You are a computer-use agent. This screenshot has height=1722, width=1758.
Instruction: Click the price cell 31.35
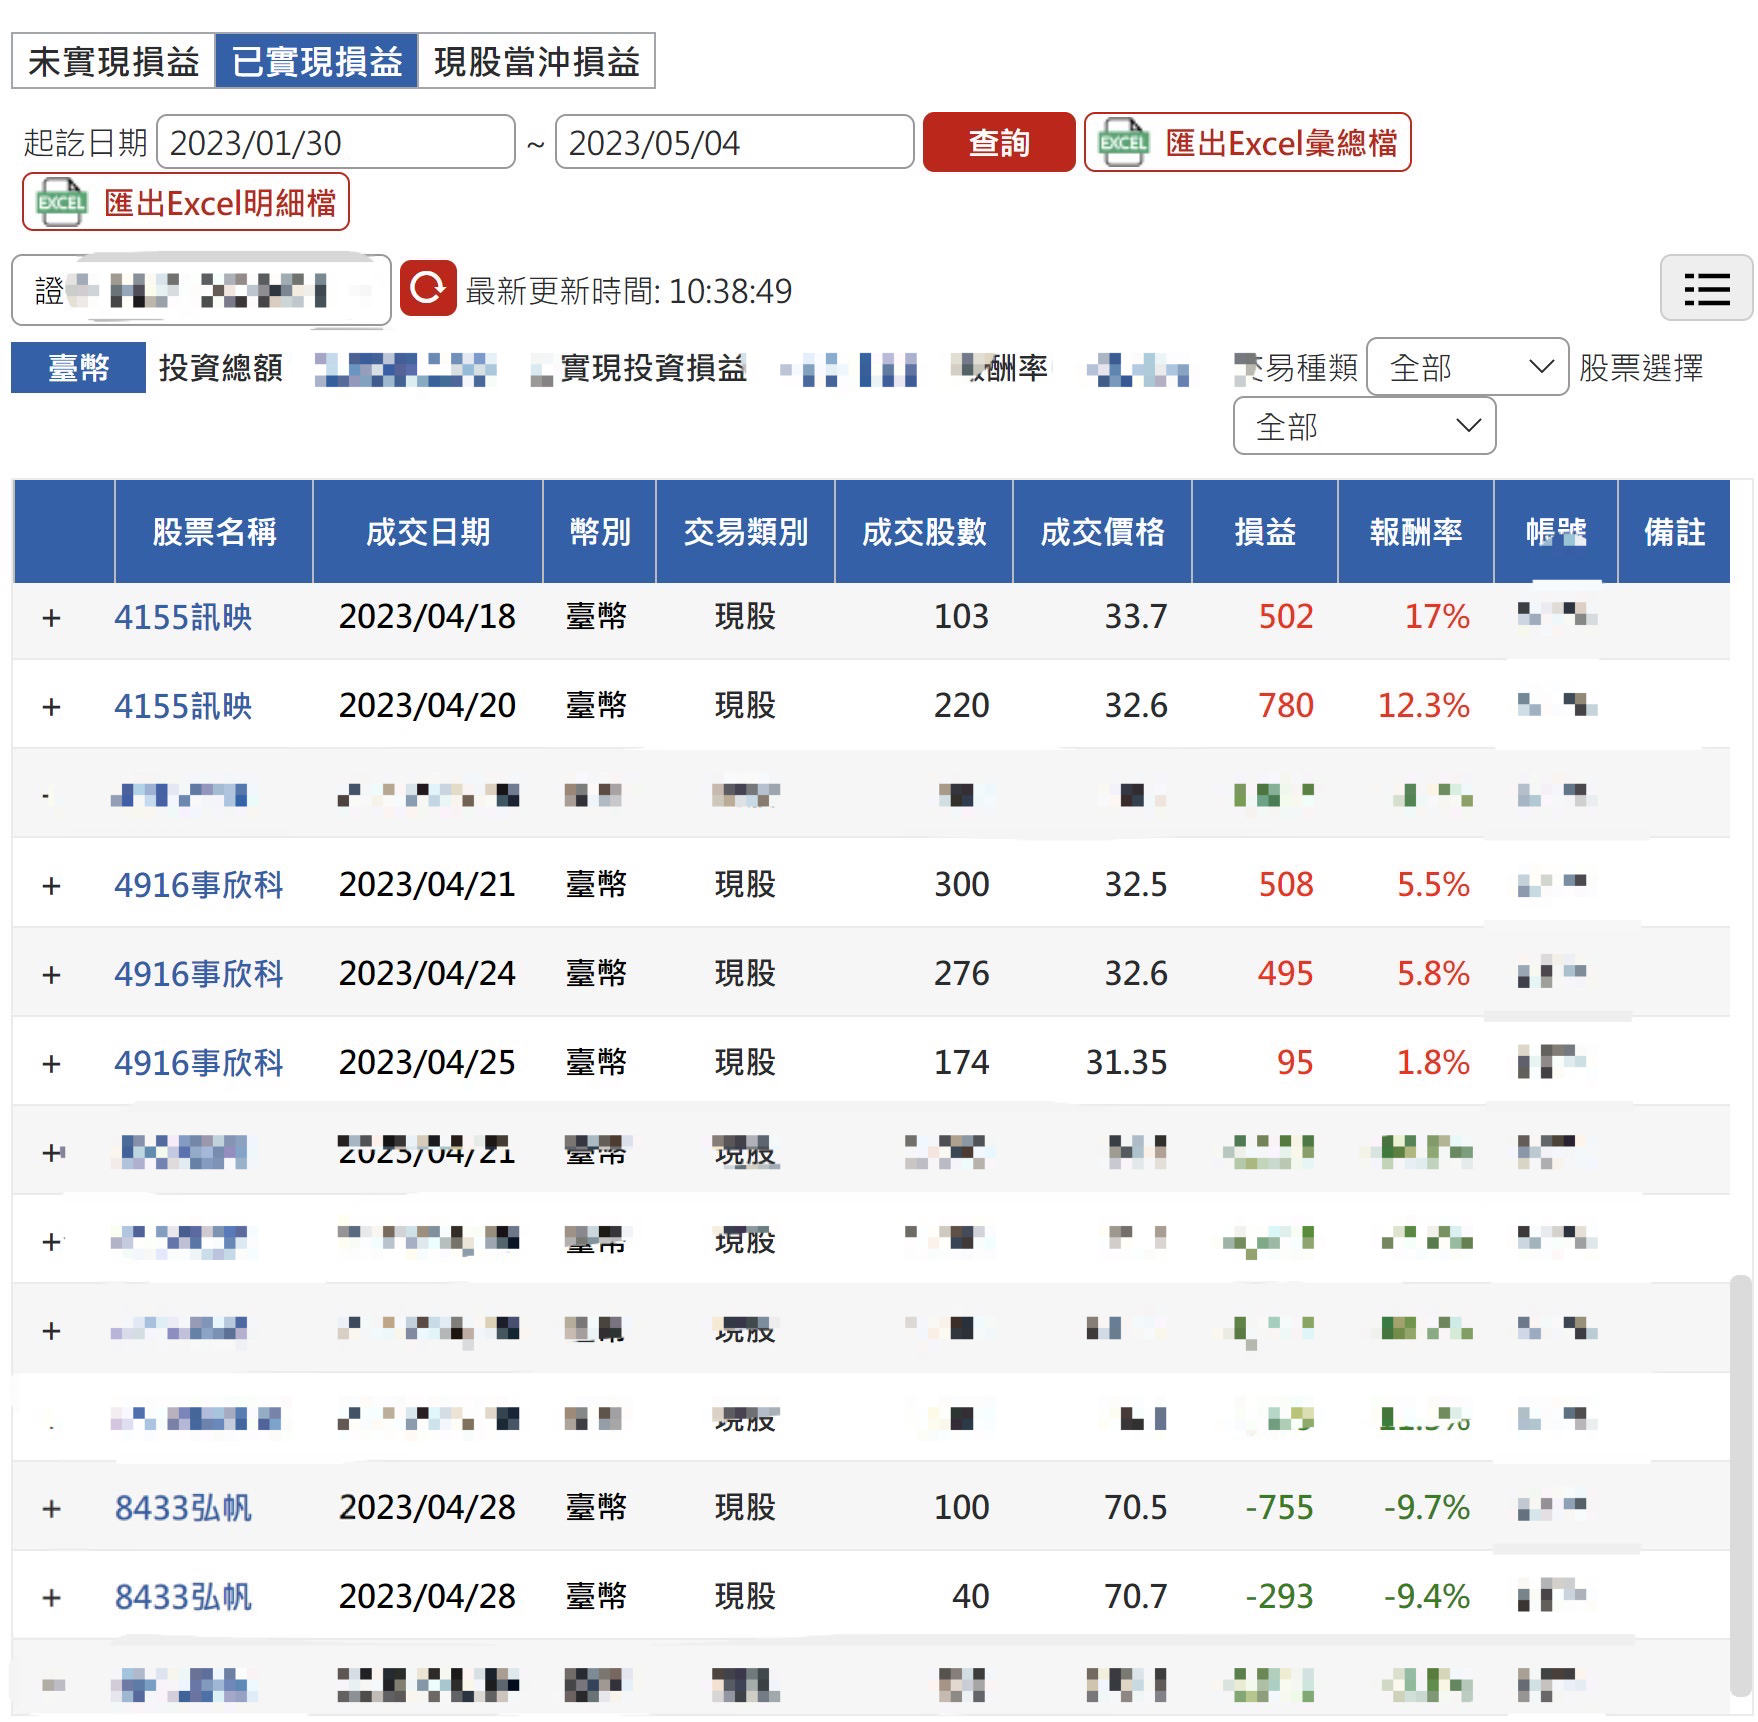(x=1127, y=1063)
